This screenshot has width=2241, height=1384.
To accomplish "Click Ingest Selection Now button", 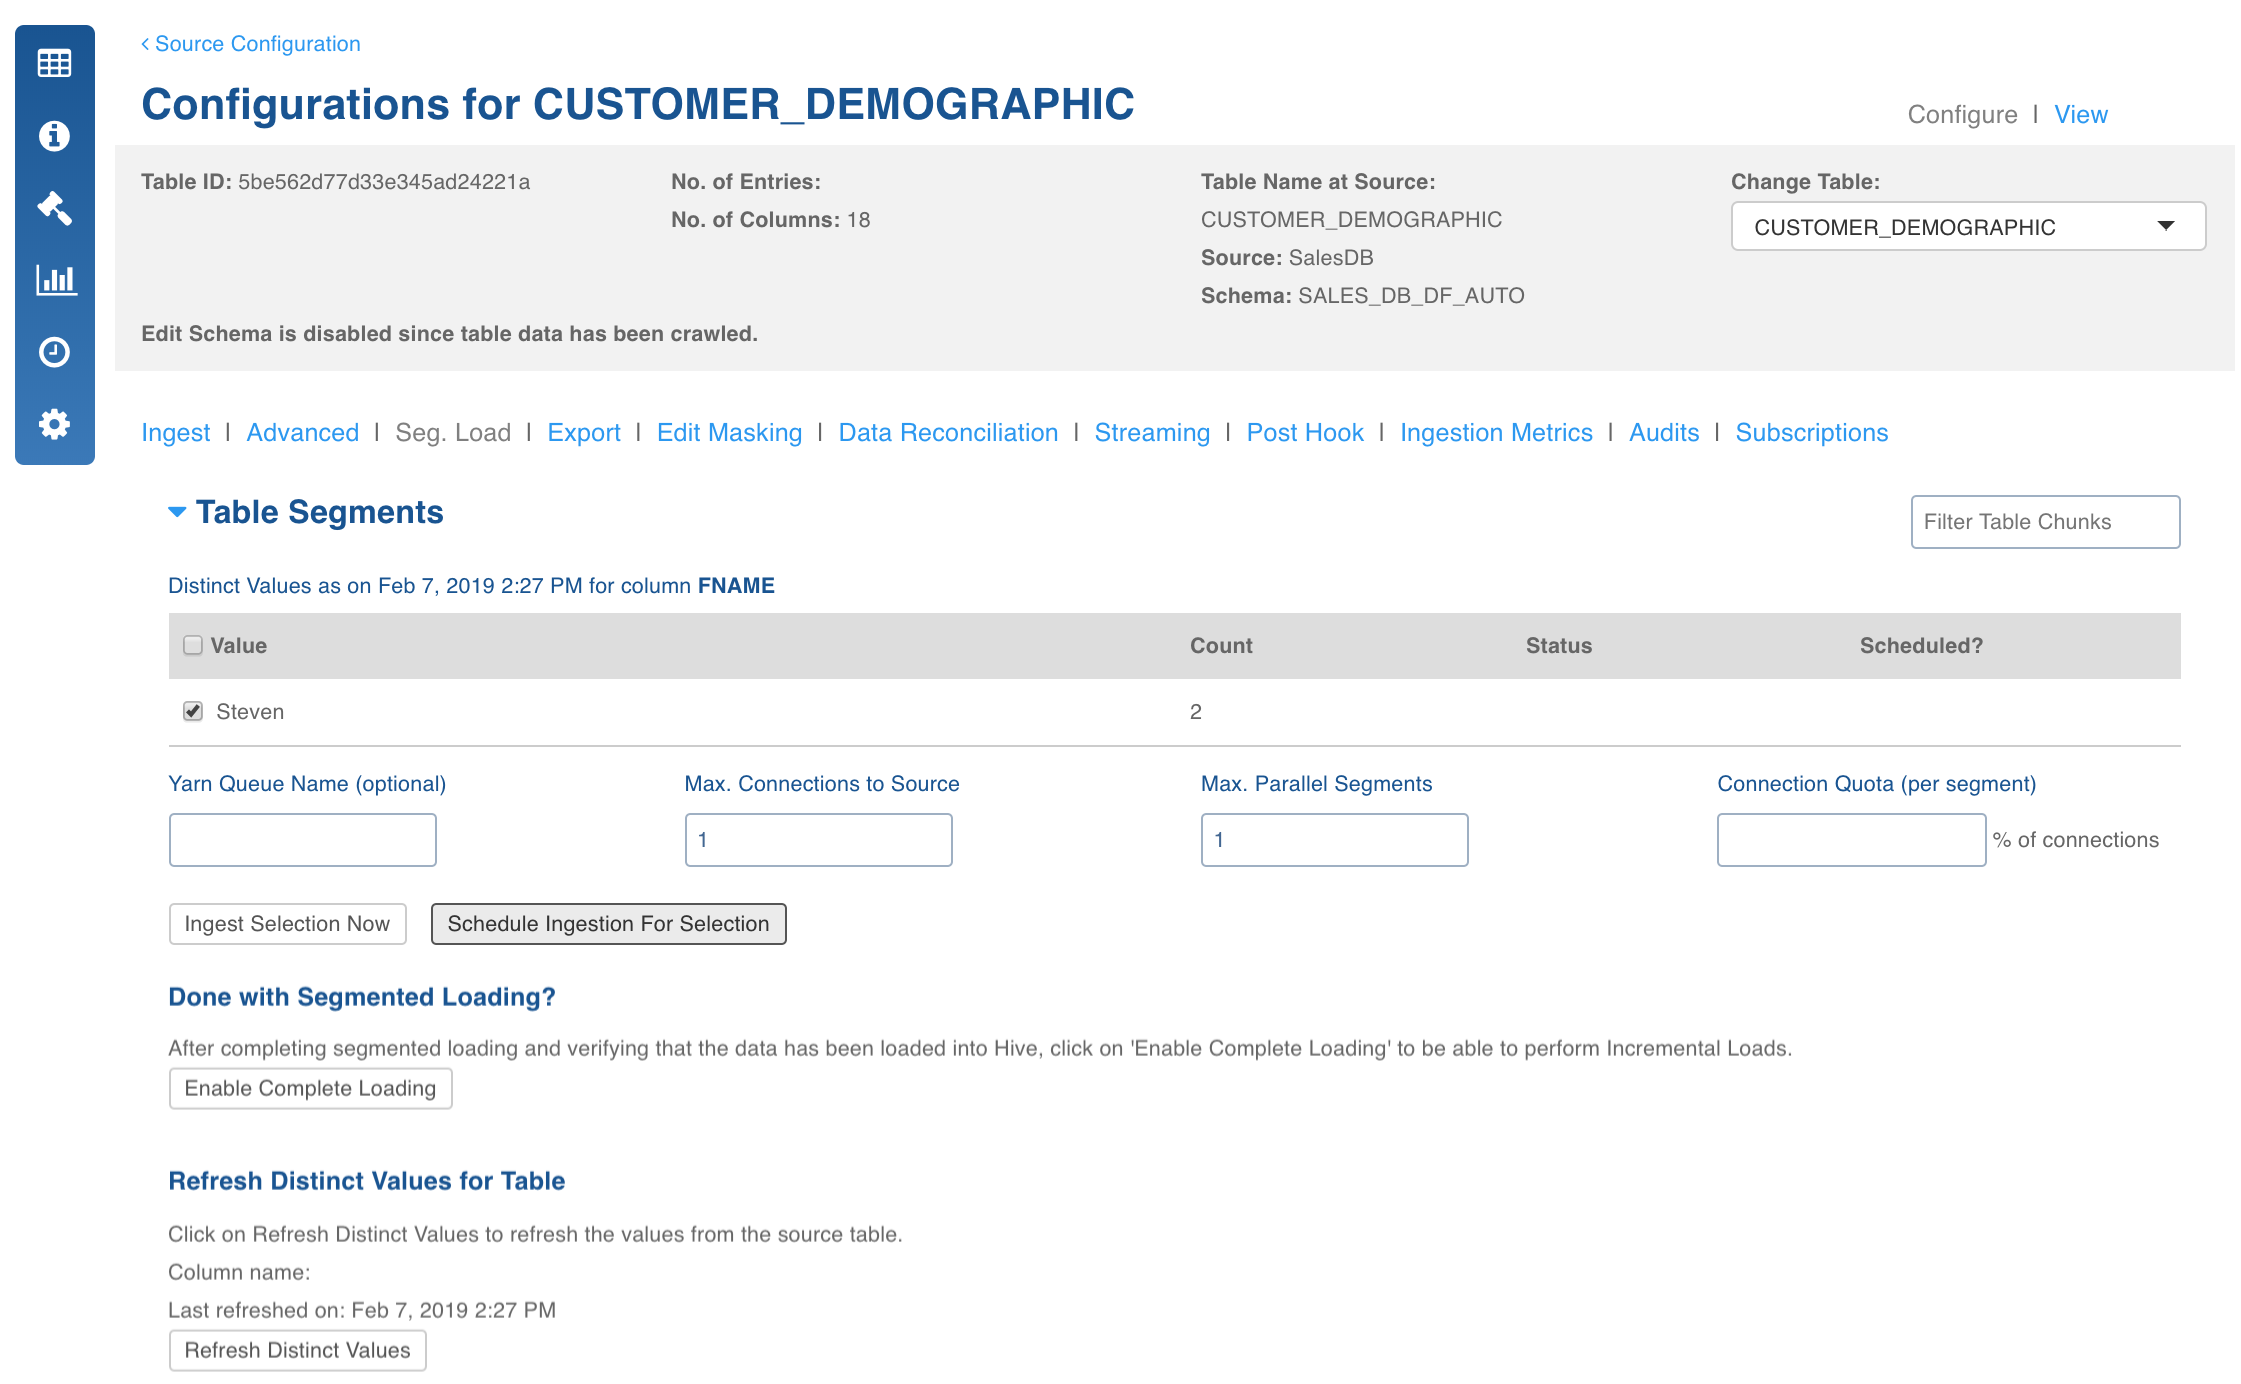I will coord(288,924).
